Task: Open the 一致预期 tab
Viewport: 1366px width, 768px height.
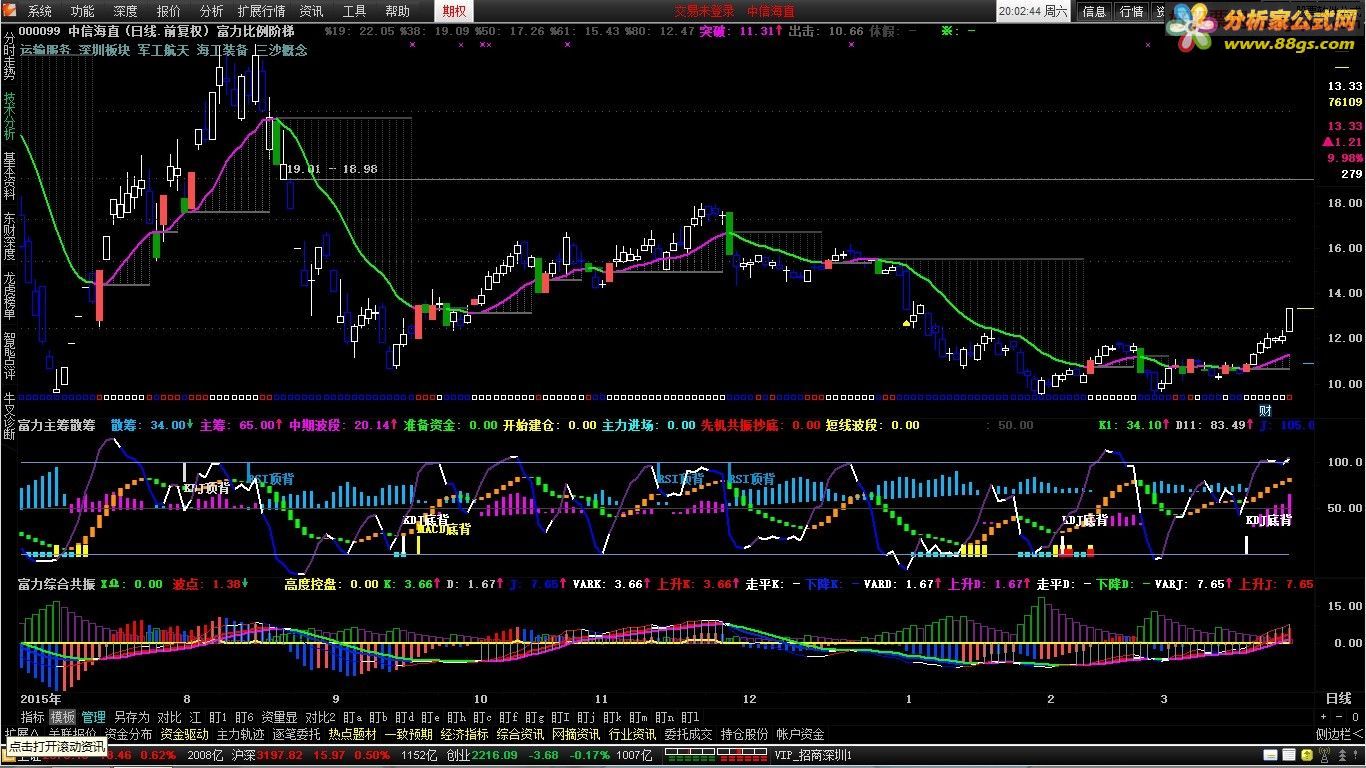Action: pyautogui.click(x=408, y=734)
